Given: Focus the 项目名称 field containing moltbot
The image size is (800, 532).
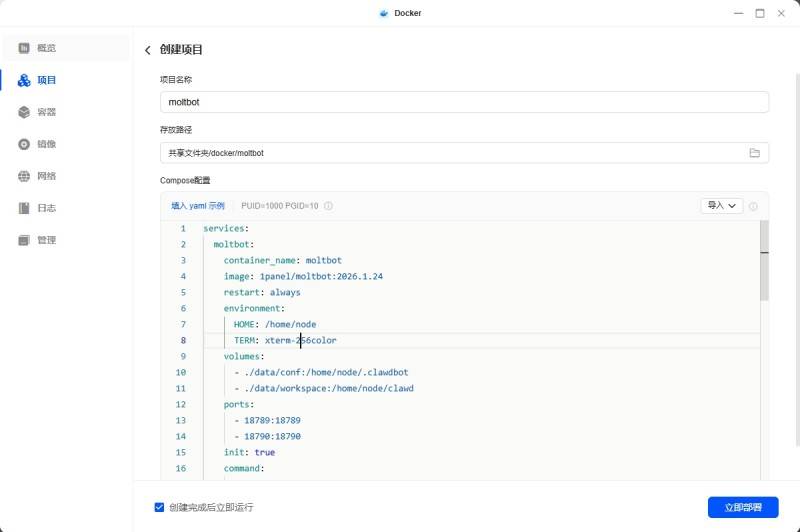Looking at the screenshot, I should tap(464, 102).
